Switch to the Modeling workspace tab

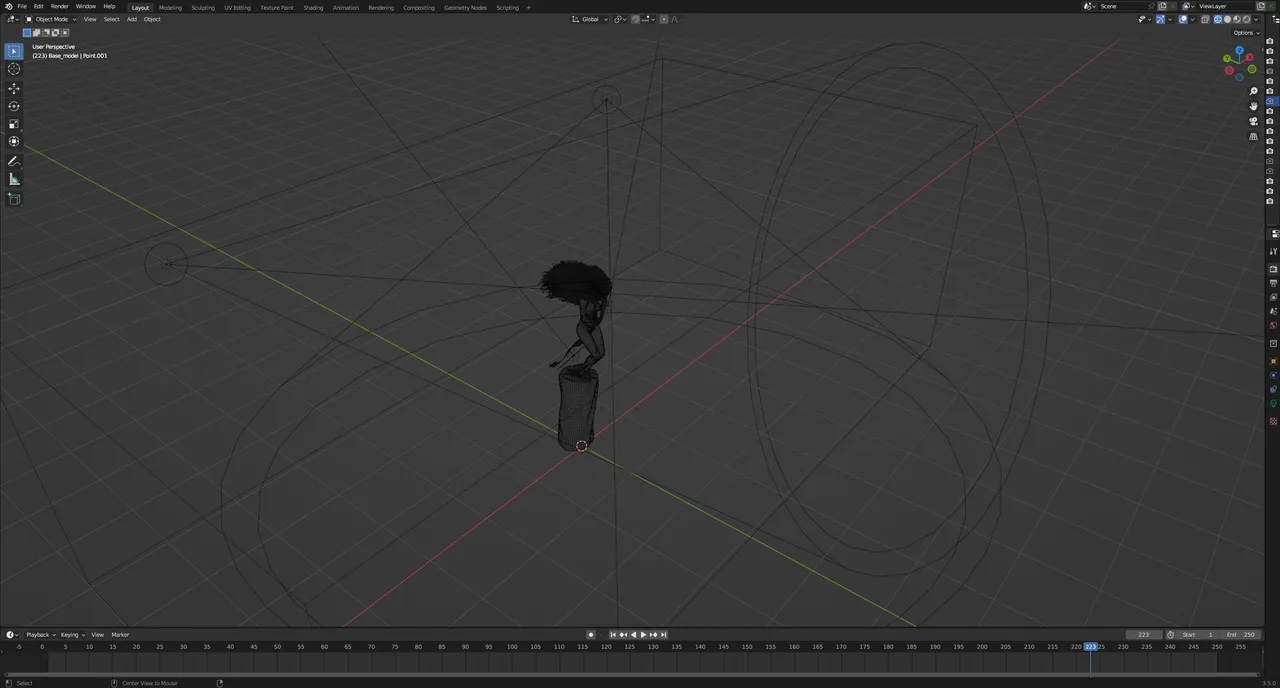[x=170, y=7]
